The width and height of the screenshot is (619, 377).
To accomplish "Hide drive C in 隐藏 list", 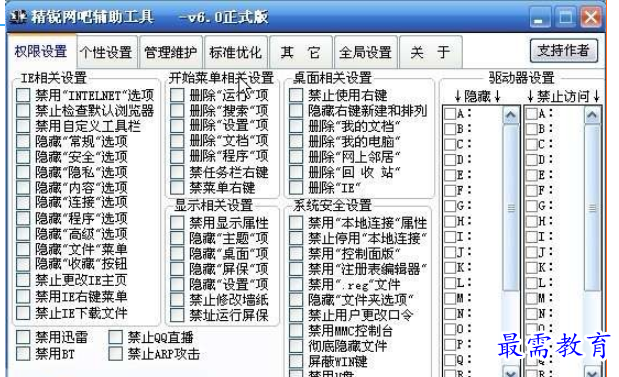I will 450,144.
